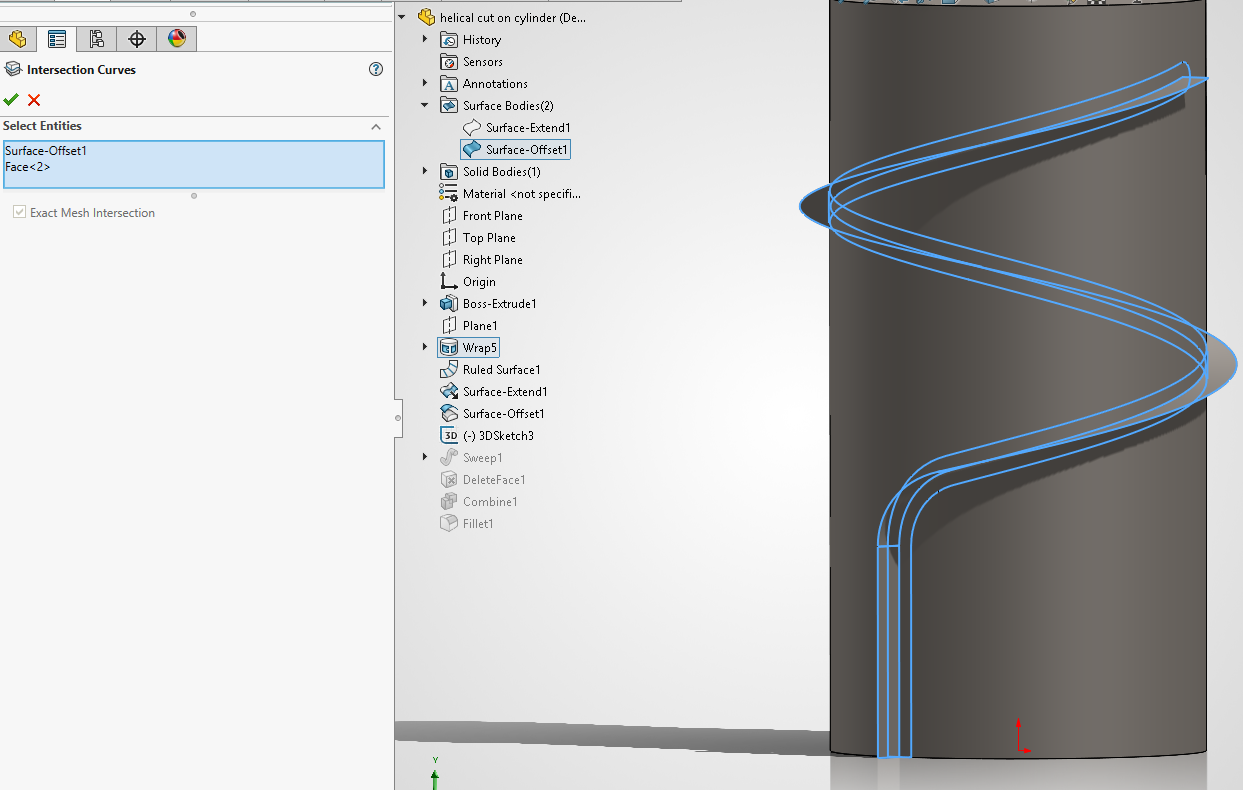
Task: Select the (-) 3DSketch3 label
Action: (499, 436)
